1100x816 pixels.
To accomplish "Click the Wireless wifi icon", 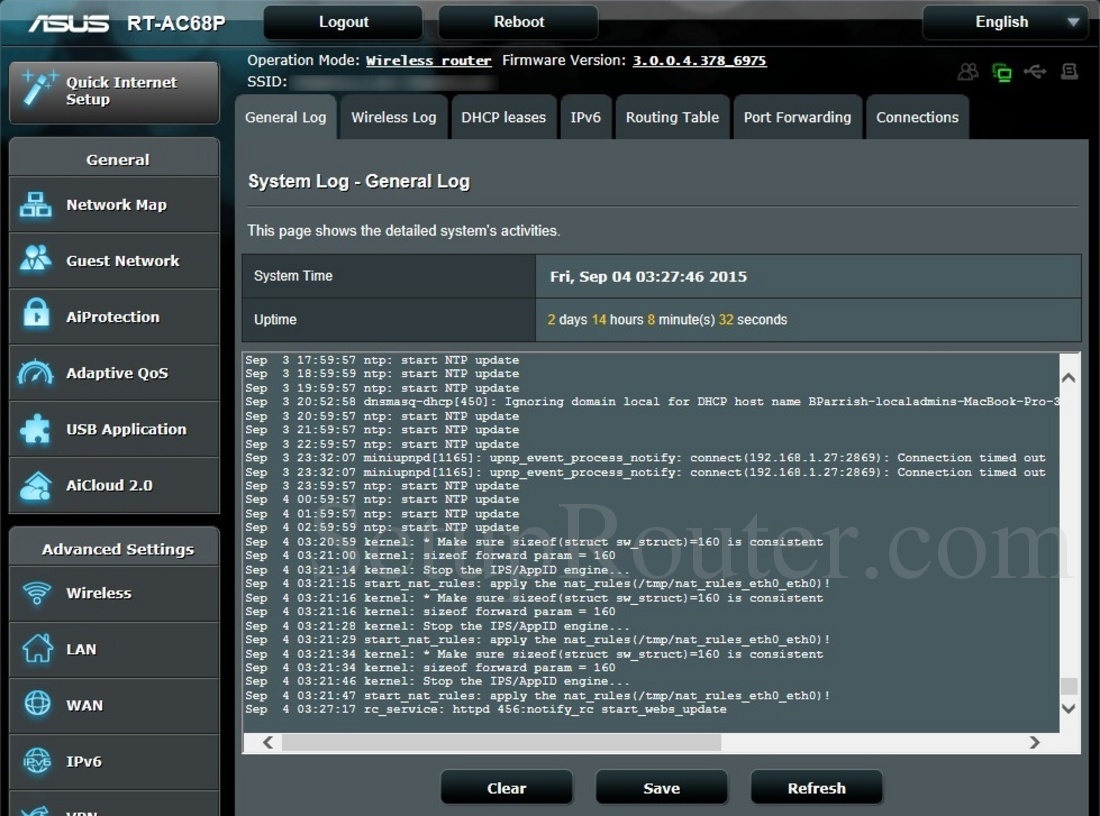I will coord(37,594).
